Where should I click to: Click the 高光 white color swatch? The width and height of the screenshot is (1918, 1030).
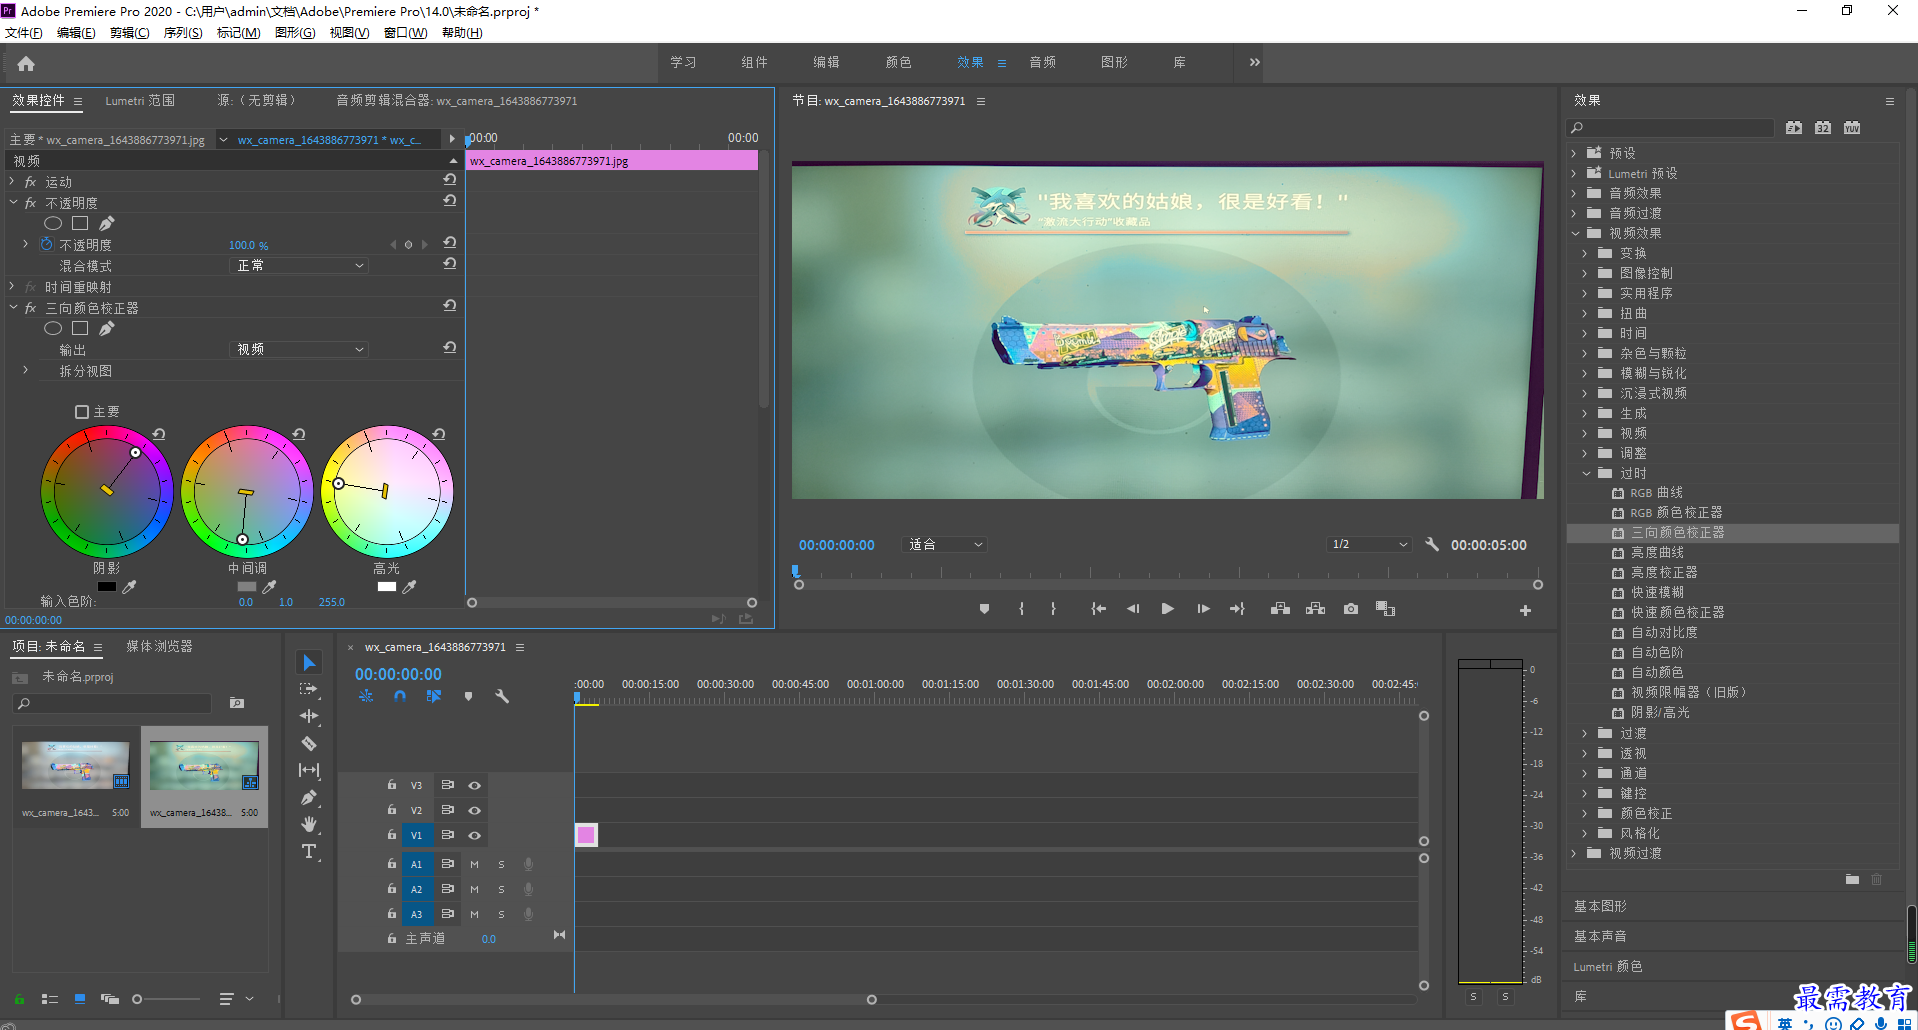pos(386,587)
